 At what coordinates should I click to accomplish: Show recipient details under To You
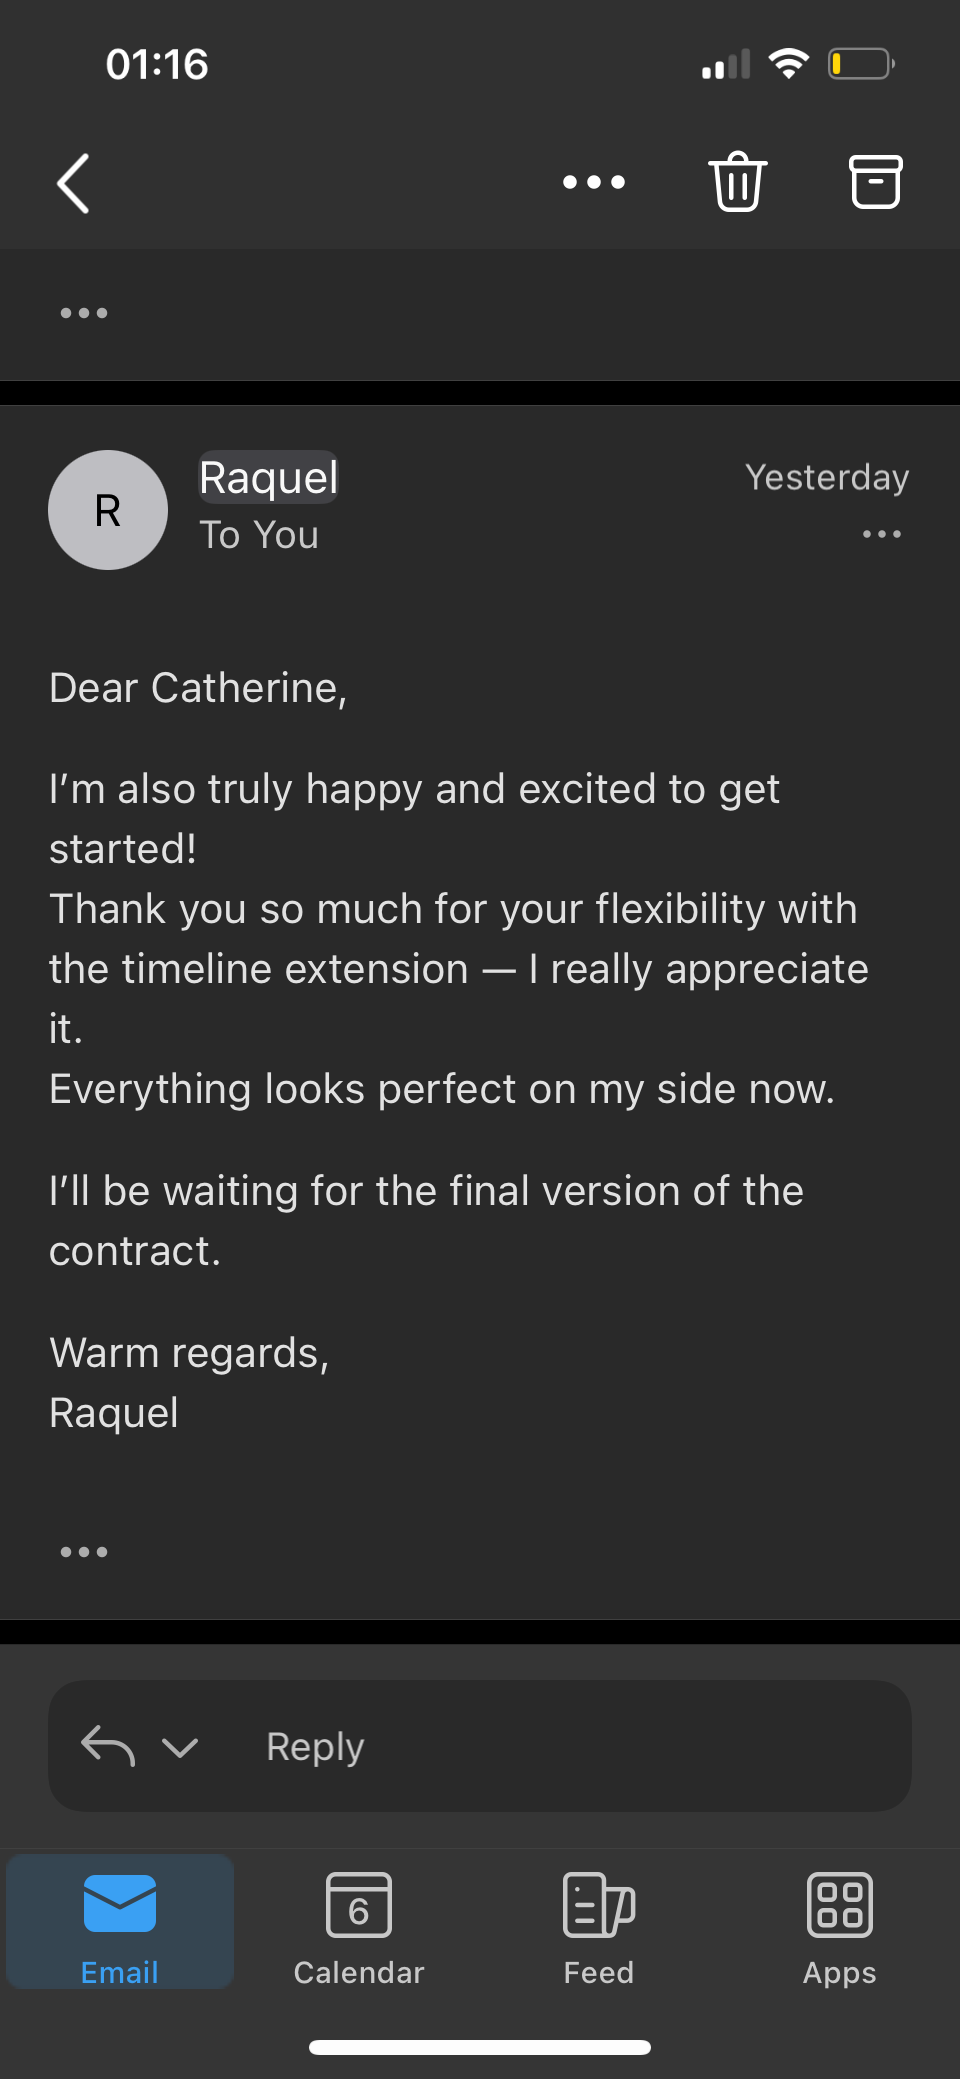click(x=259, y=535)
